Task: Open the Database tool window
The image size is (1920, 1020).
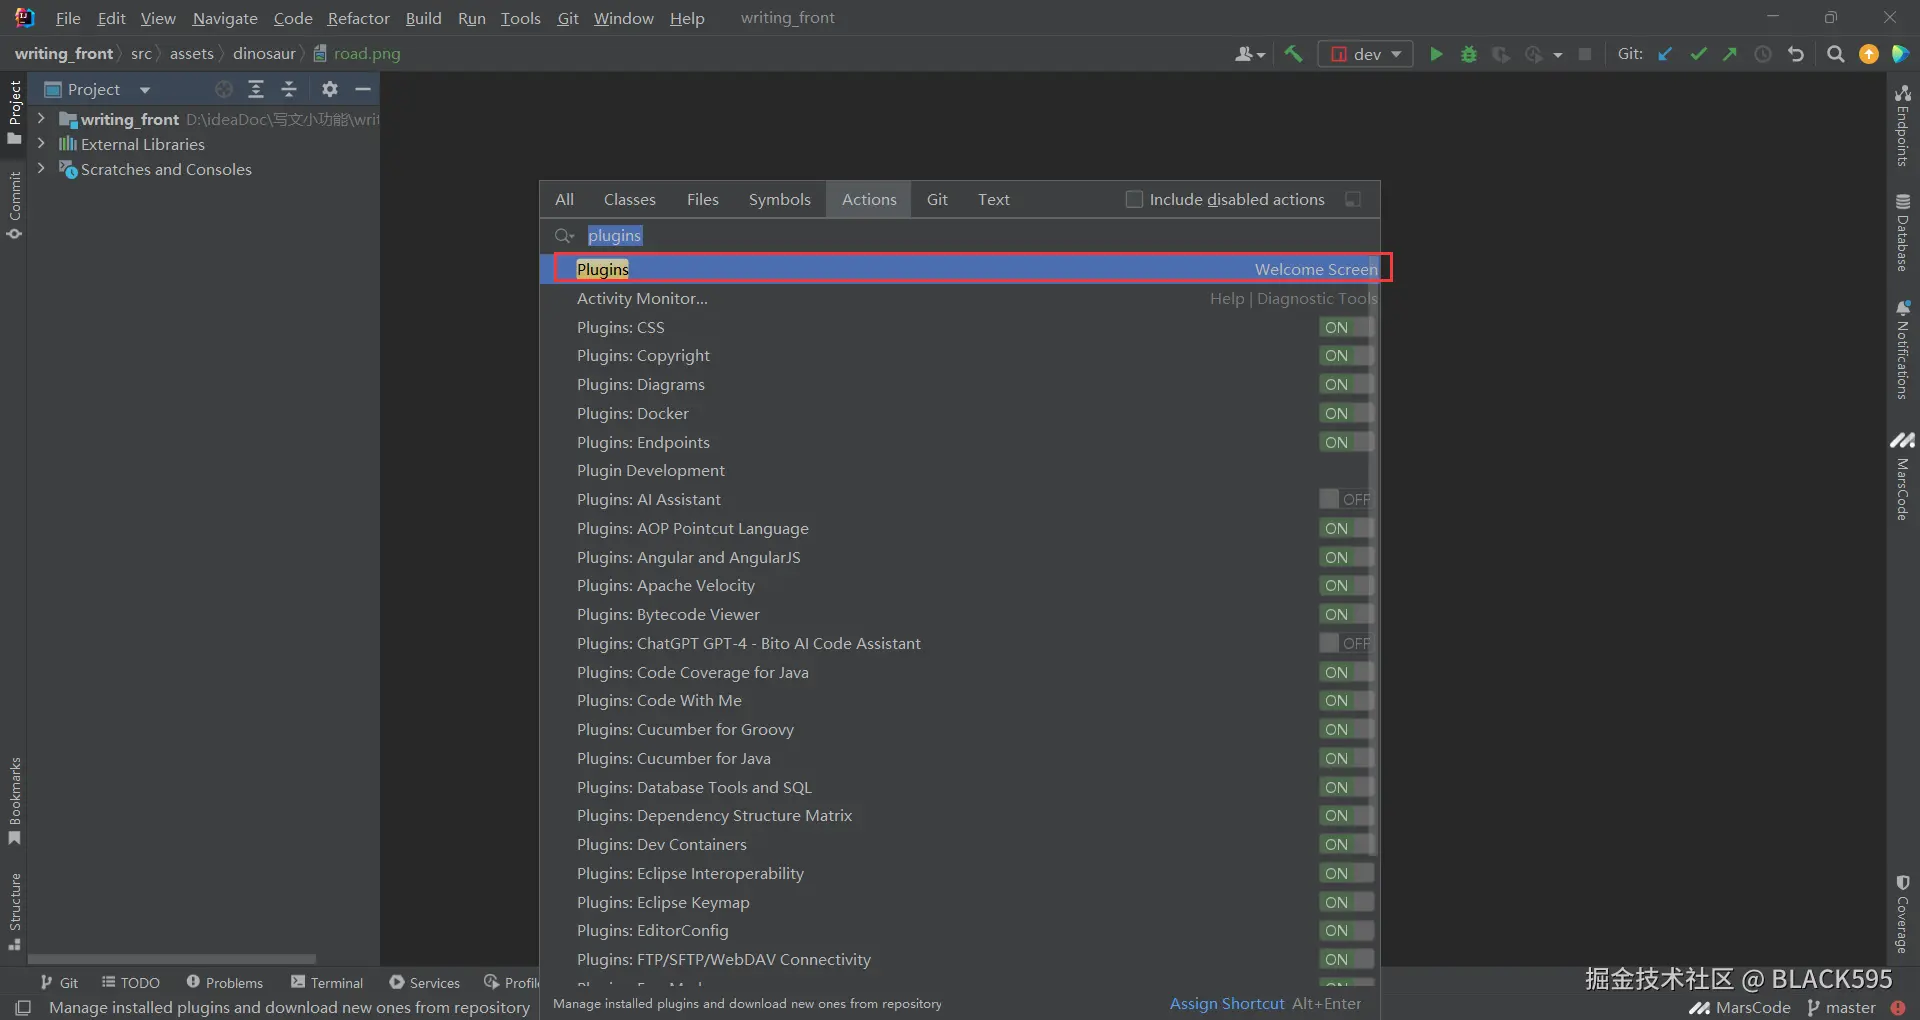Action: [1903, 232]
